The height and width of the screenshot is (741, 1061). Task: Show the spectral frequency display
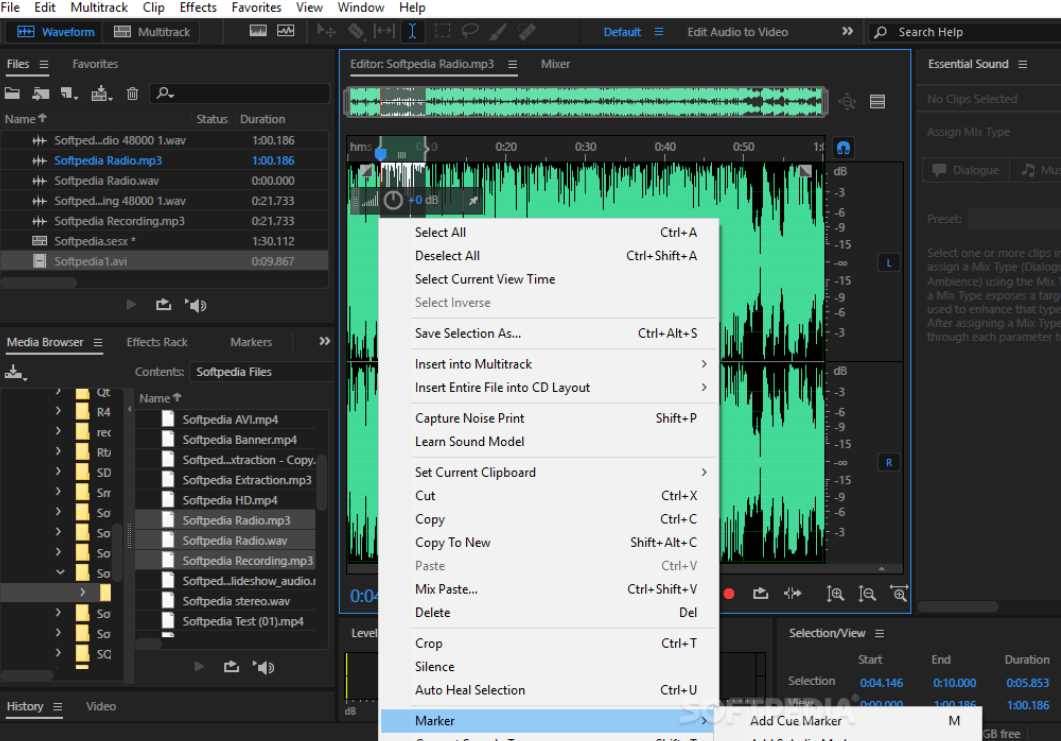tap(258, 31)
